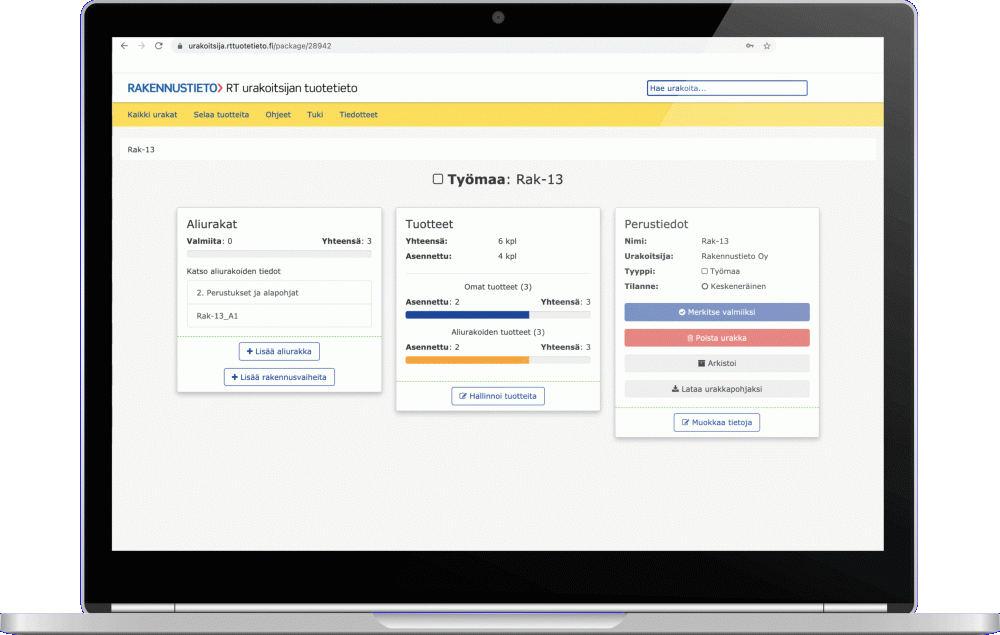This screenshot has height=635, width=1000.
Task: Click the Aliurakat Valmiita progress bar
Action: [x=279, y=254]
